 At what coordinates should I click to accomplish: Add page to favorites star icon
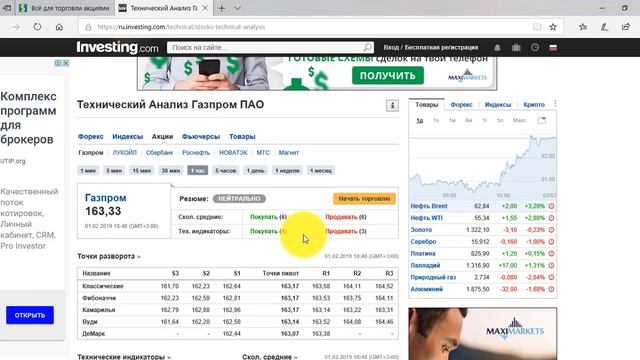tap(553, 27)
